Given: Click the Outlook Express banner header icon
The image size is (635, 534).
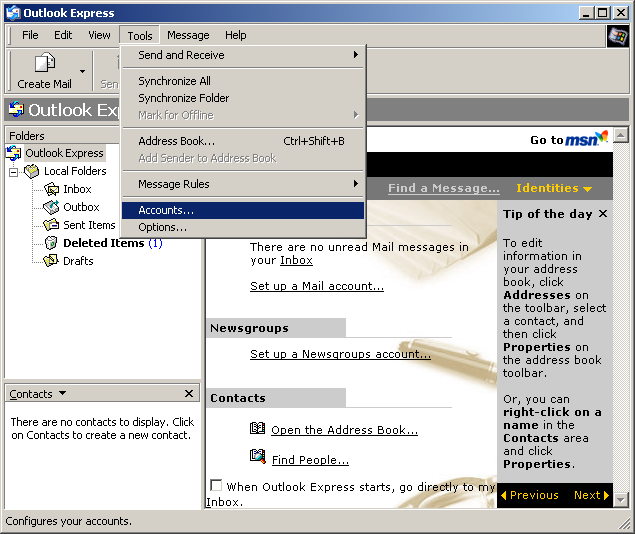Looking at the screenshot, I should [x=16, y=109].
